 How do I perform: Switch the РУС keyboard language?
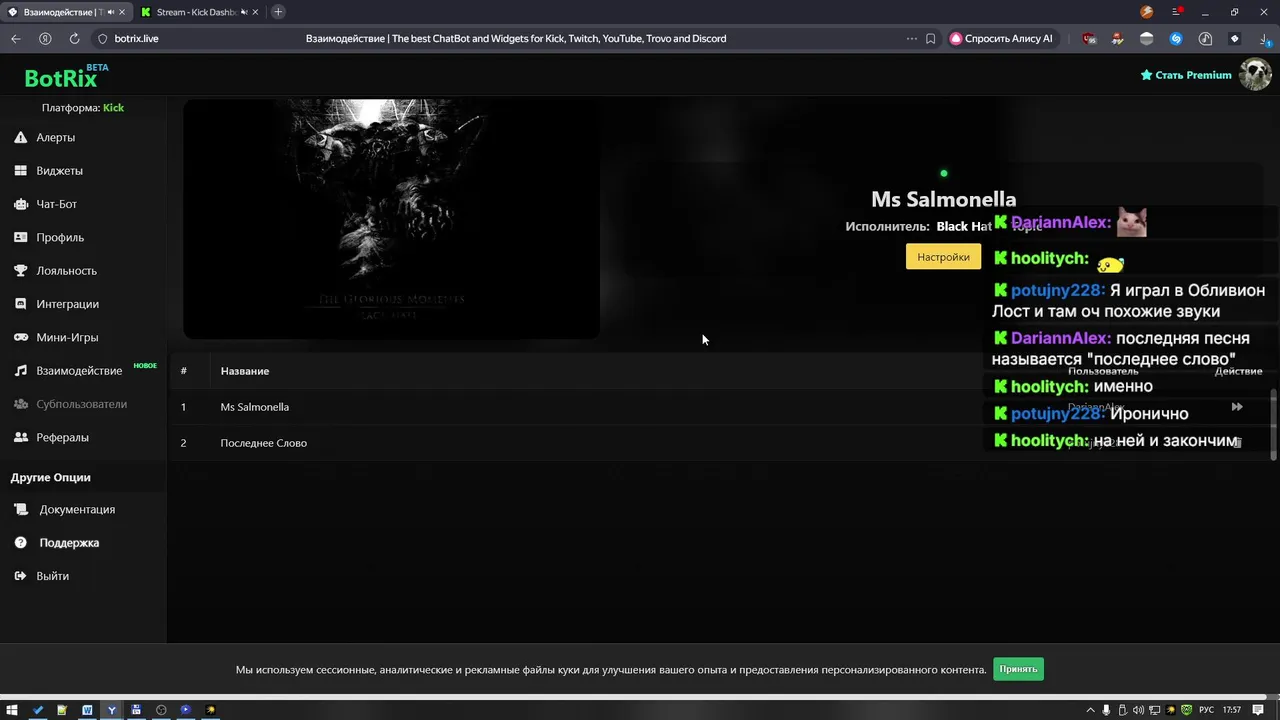click(x=1206, y=710)
